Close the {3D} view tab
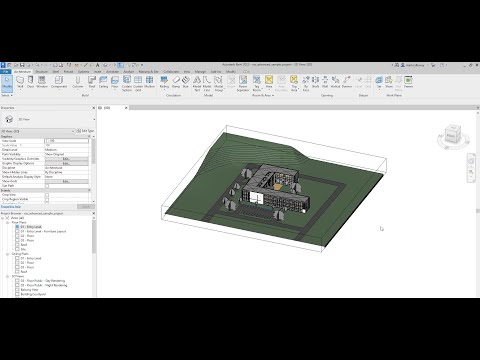The height and width of the screenshot is (360, 480). pyautogui.click(x=126, y=108)
